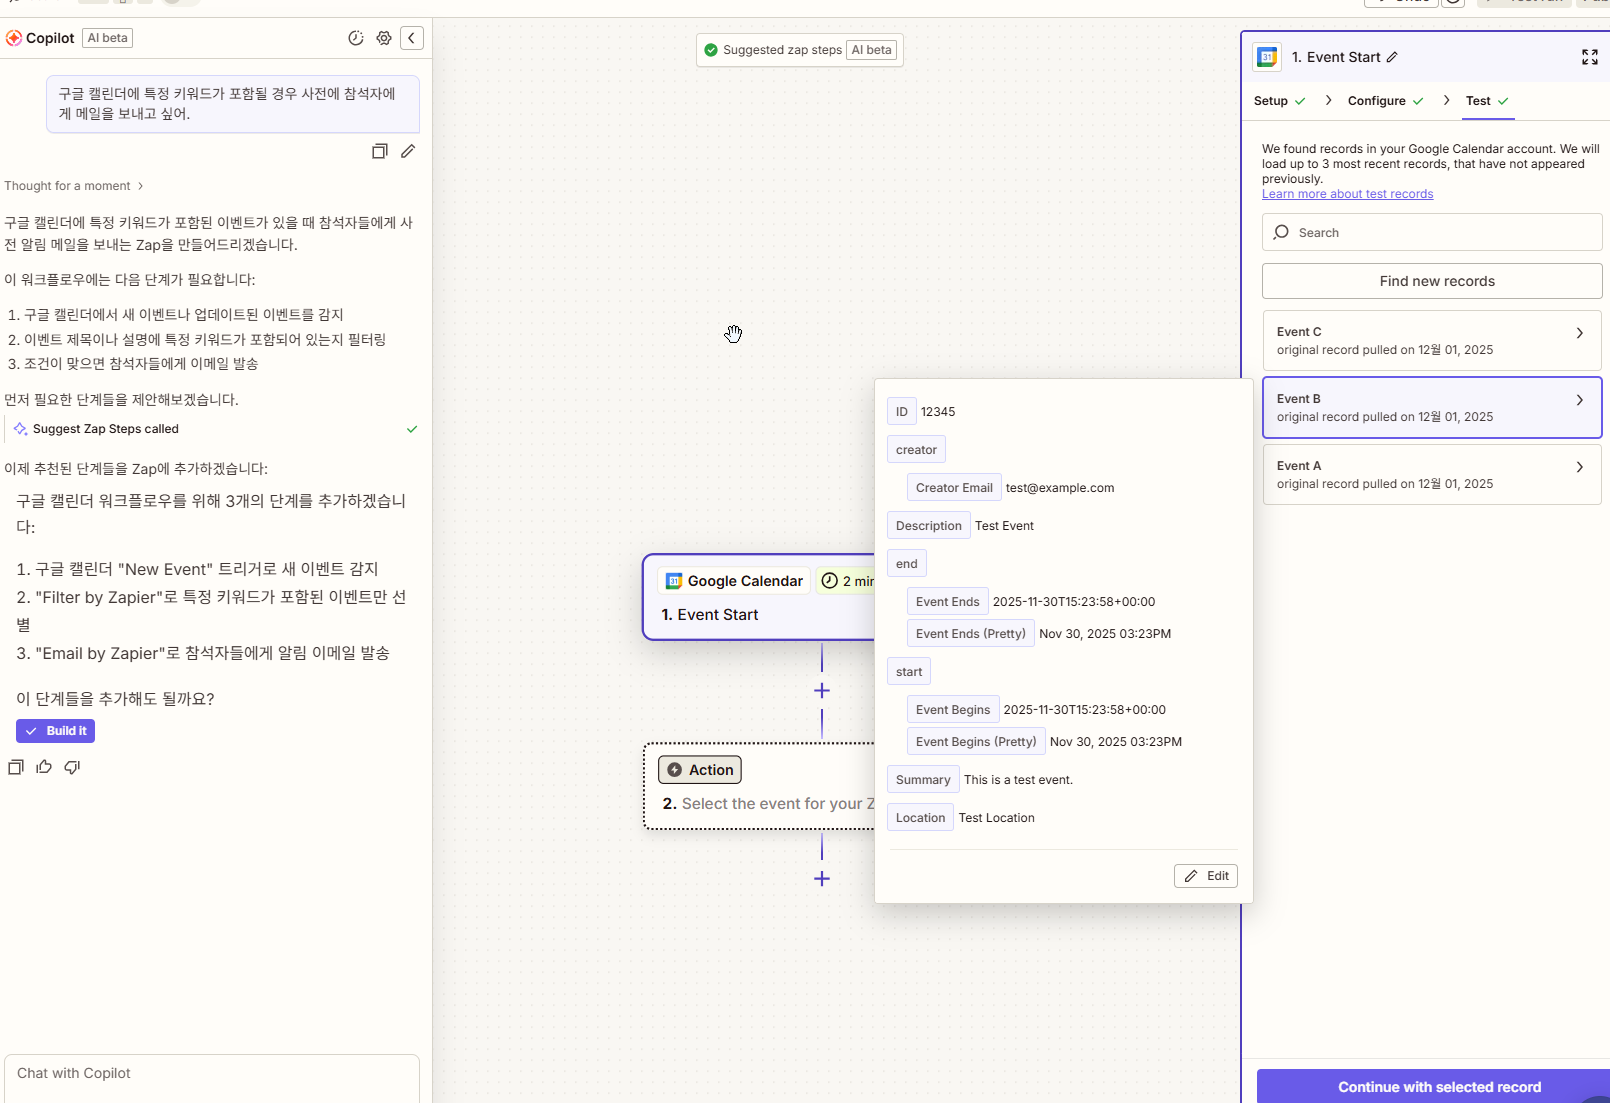Screen dimensions: 1610x1103
Task: Switch to the Configure tab
Action: coord(1386,101)
